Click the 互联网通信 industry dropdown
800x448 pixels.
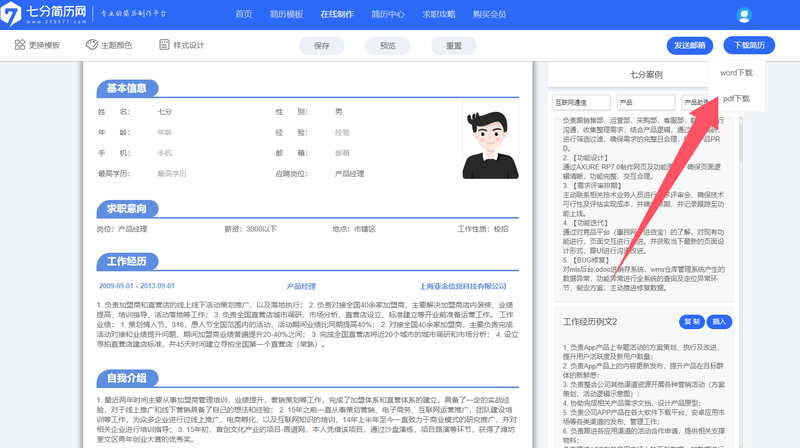click(x=581, y=102)
